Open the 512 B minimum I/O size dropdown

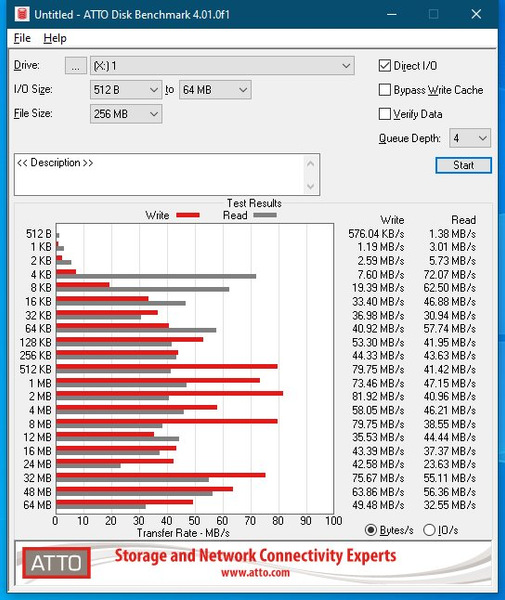click(x=126, y=90)
